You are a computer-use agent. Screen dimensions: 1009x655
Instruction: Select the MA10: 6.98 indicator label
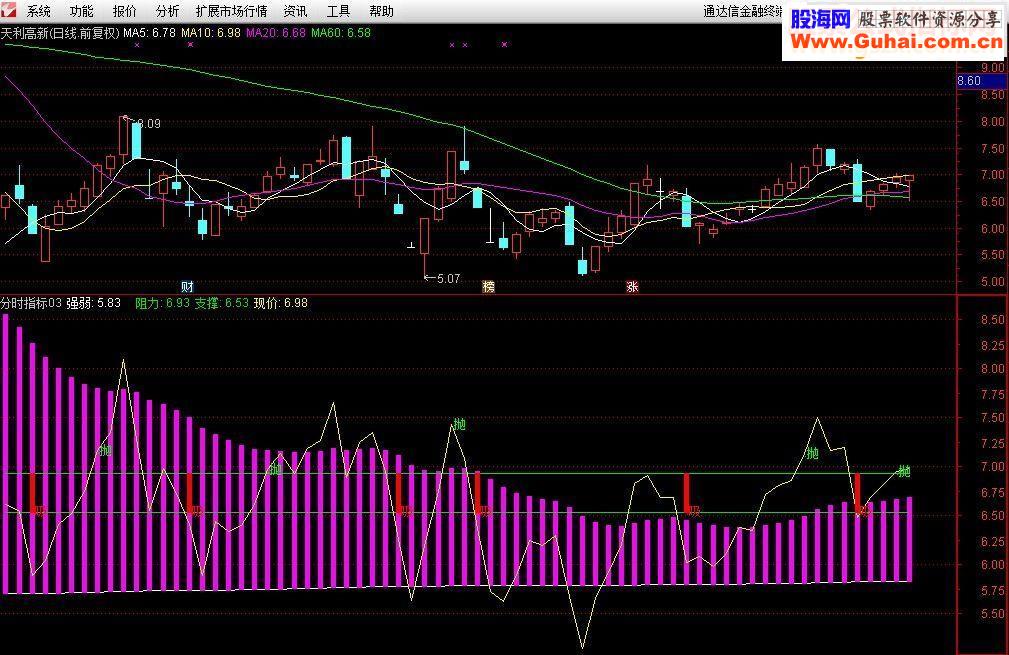pos(211,33)
